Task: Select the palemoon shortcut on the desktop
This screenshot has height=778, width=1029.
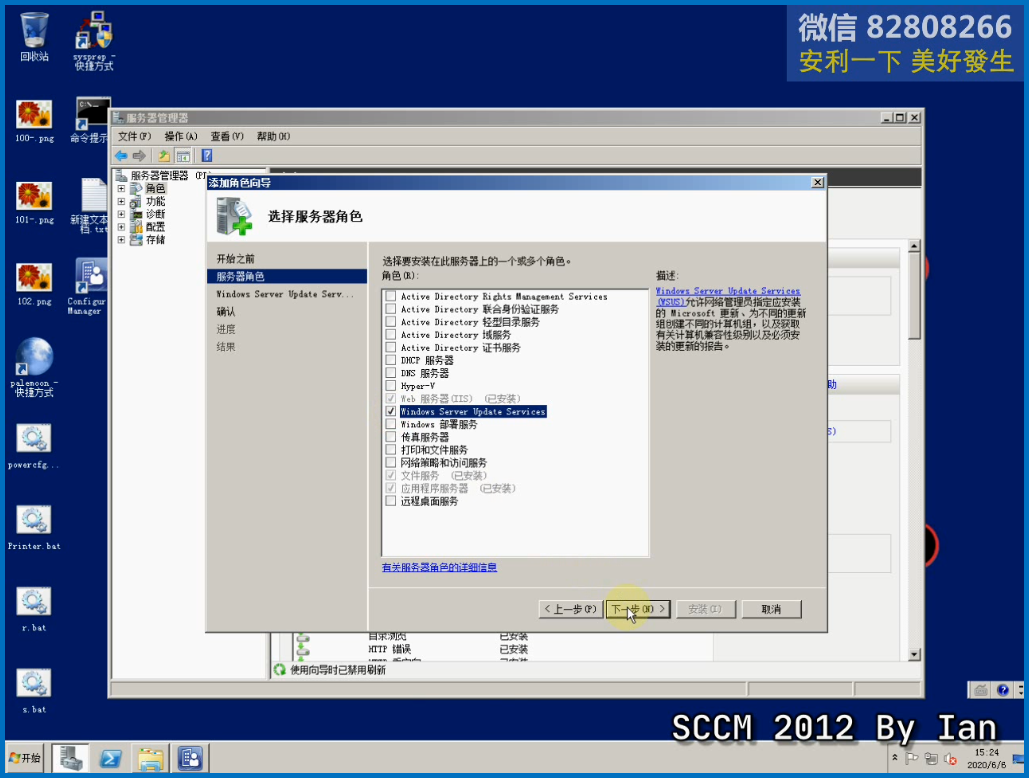Action: pos(34,367)
